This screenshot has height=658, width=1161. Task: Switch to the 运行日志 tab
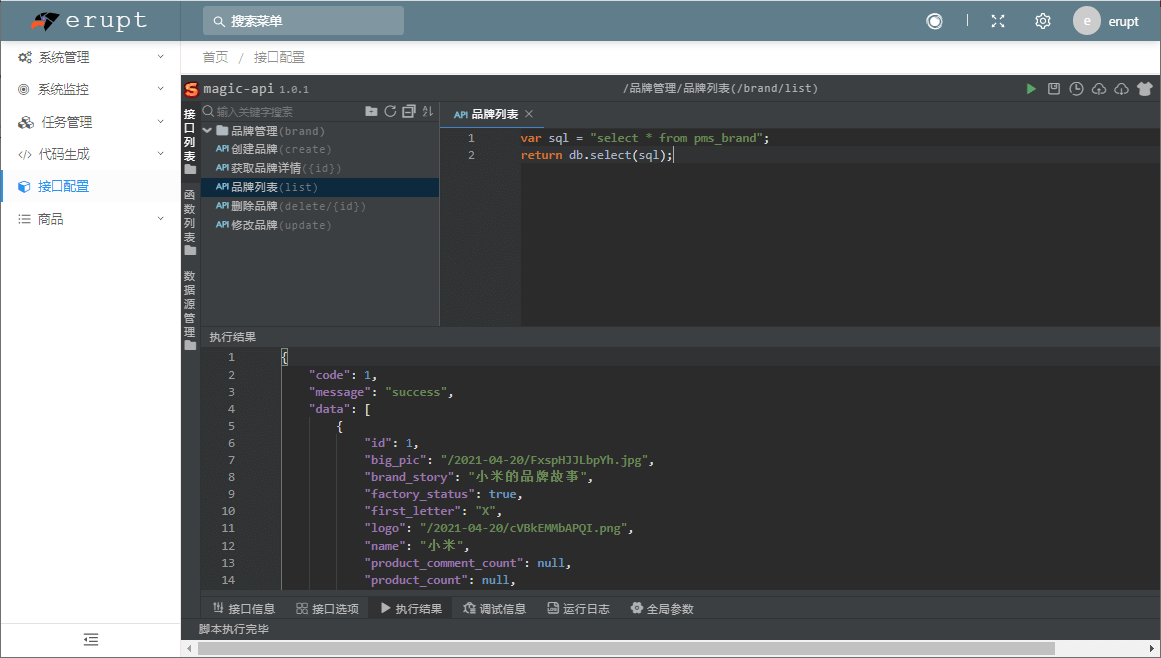point(578,608)
